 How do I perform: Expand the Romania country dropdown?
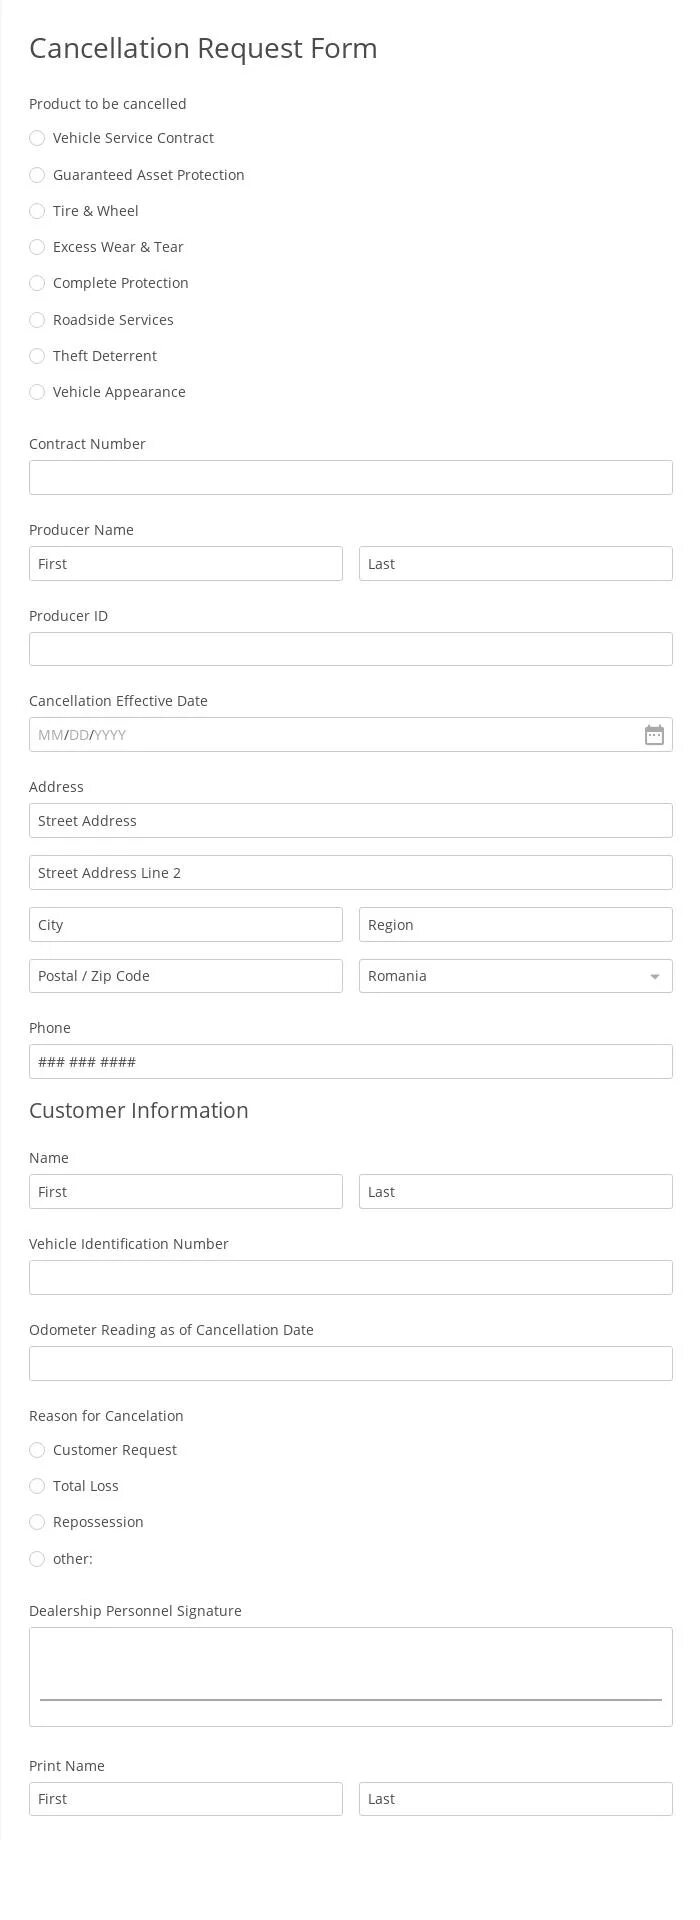pos(515,976)
